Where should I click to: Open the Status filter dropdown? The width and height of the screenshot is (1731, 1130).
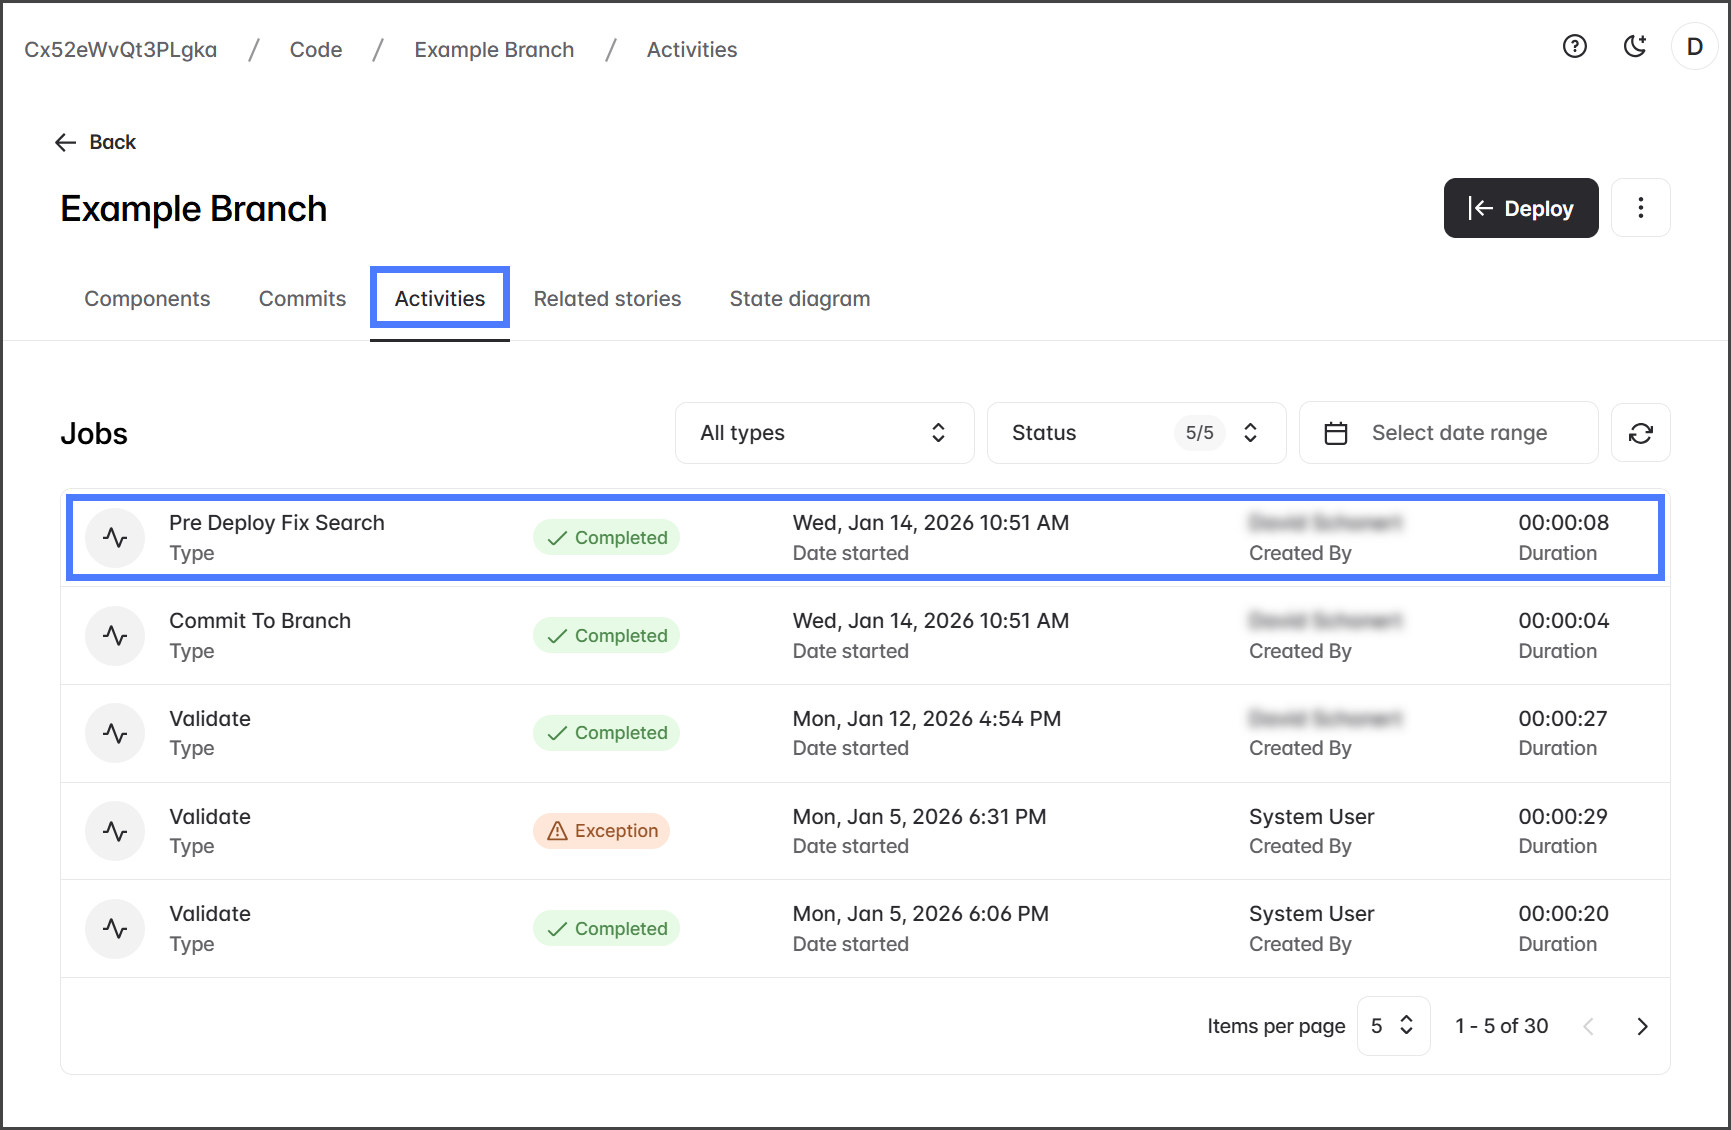click(x=1135, y=433)
